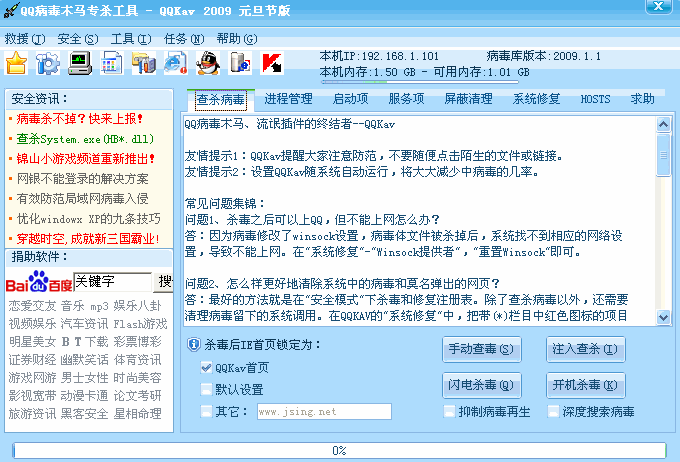680x462 pixels.
Task: Open the 安全 menu
Action: click(78, 39)
